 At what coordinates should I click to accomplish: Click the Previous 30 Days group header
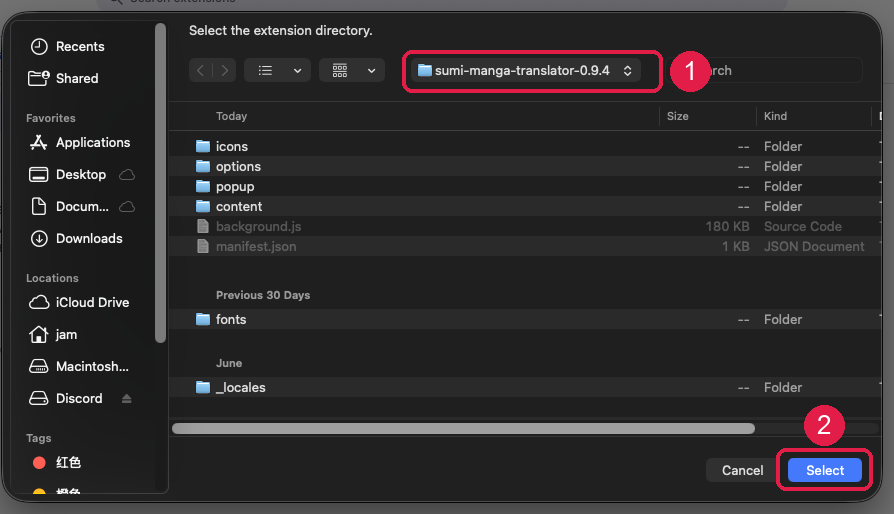coord(263,295)
